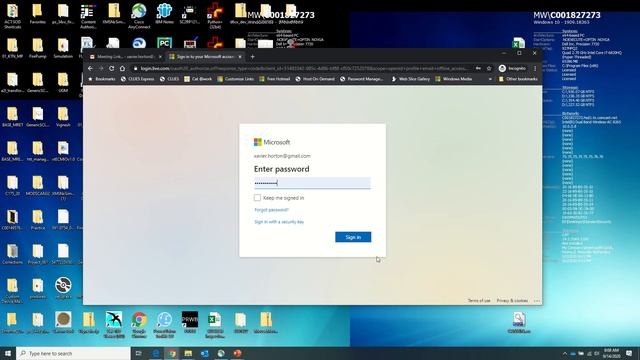Open PowerPoint from the taskbar
This screenshot has height=360, width=640.
click(x=237, y=353)
